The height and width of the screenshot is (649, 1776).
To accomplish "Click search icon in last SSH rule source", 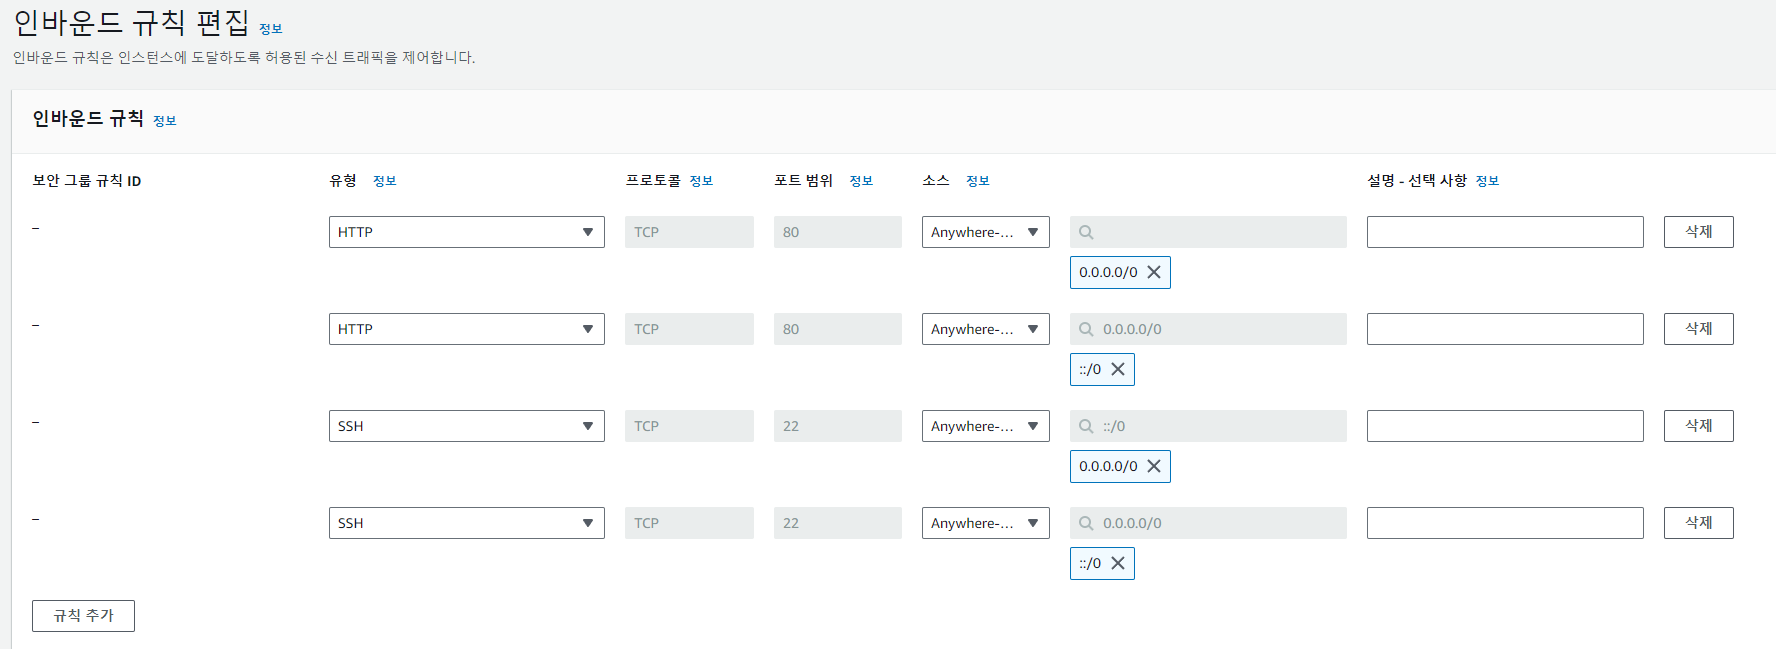I will coord(1086,523).
